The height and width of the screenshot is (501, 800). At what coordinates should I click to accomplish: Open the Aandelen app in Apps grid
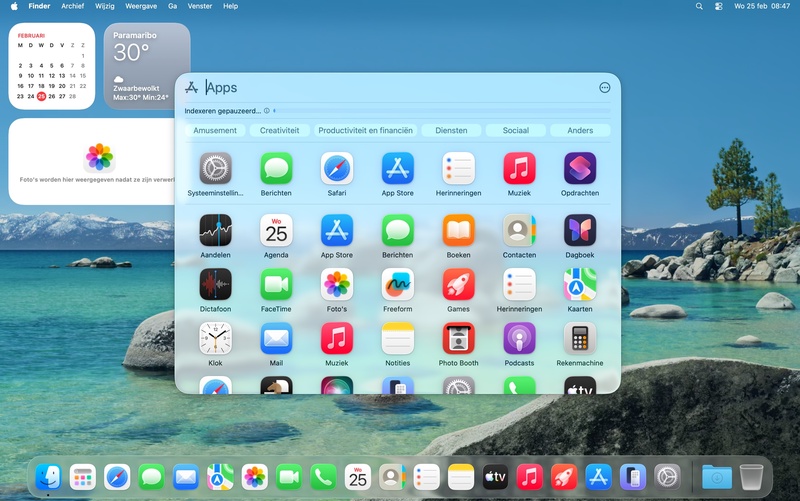215,230
